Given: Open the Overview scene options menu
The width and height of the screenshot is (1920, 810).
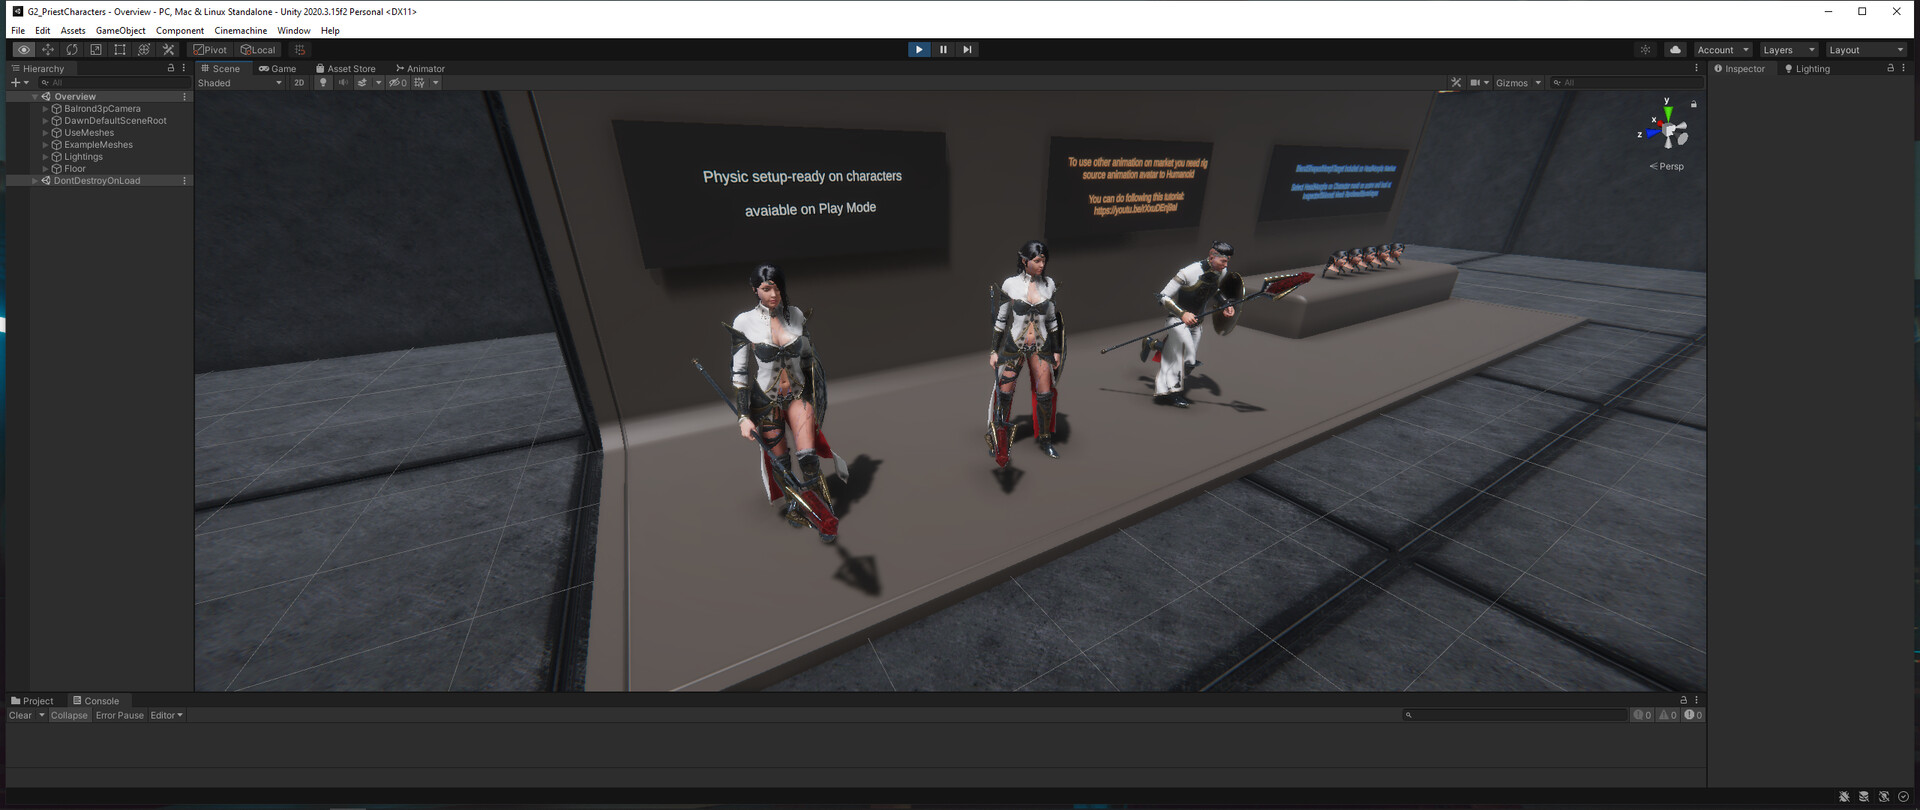Looking at the screenshot, I should (185, 96).
